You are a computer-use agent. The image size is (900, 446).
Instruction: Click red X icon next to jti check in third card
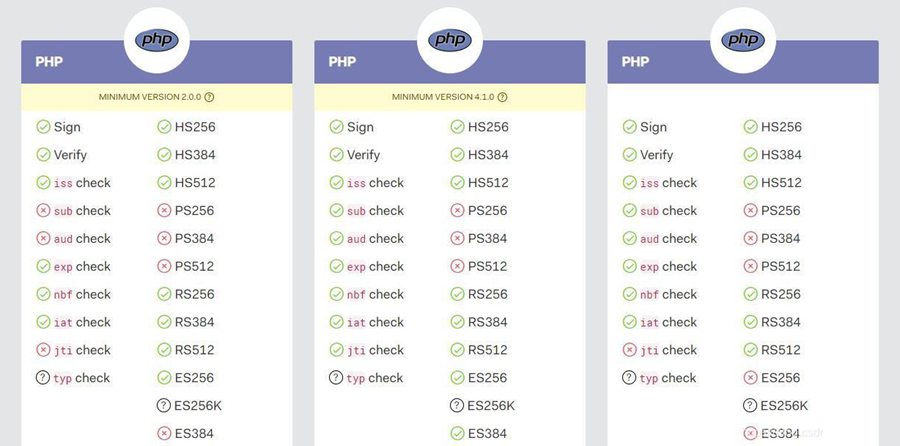(629, 350)
